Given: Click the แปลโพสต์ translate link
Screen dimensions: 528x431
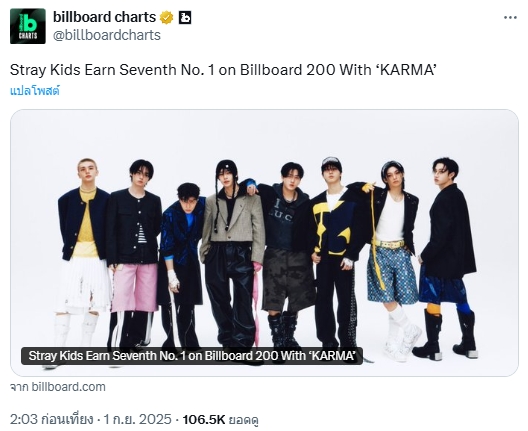Looking at the screenshot, I should click(x=35, y=91).
